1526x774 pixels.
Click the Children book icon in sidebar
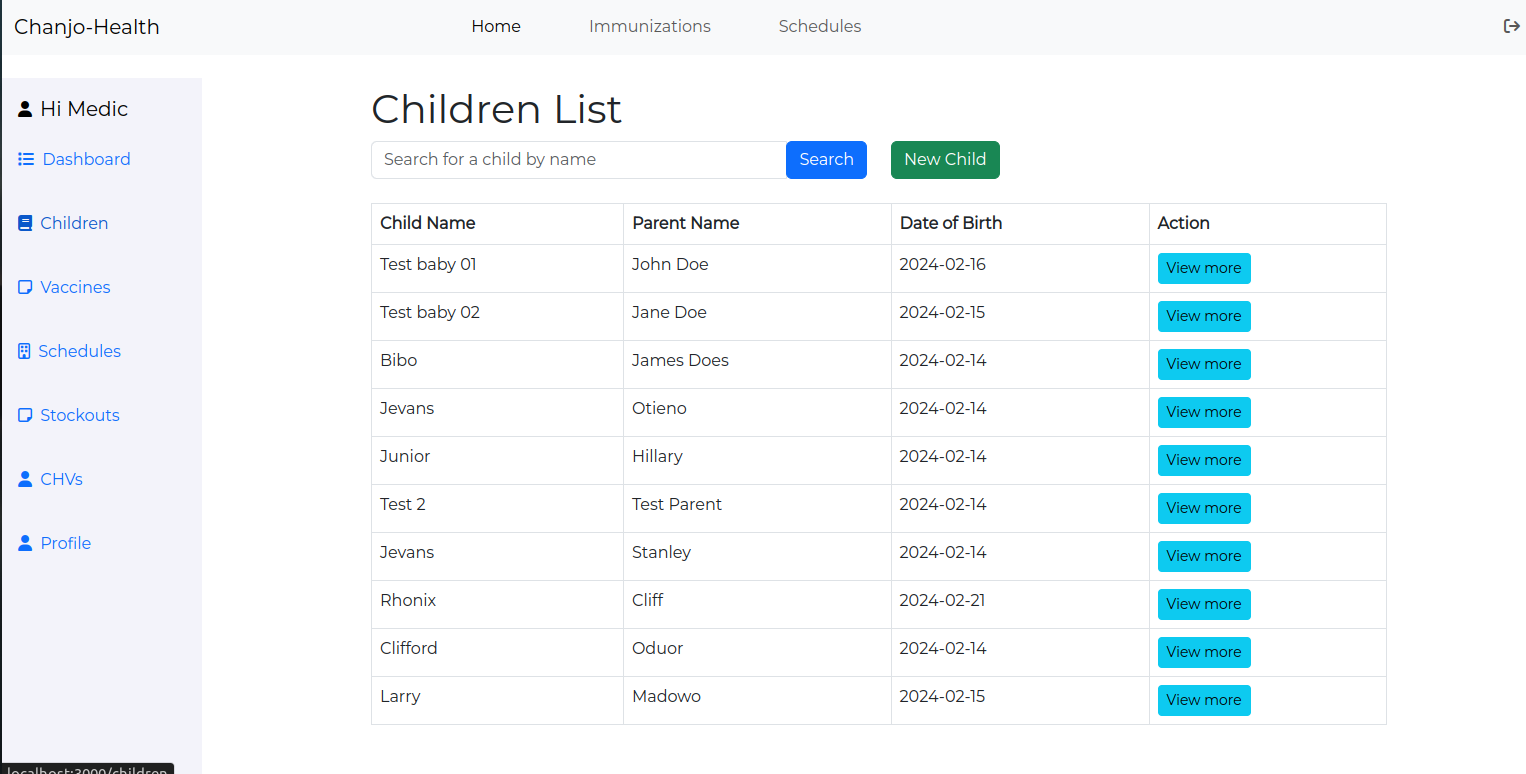pyautogui.click(x=25, y=223)
